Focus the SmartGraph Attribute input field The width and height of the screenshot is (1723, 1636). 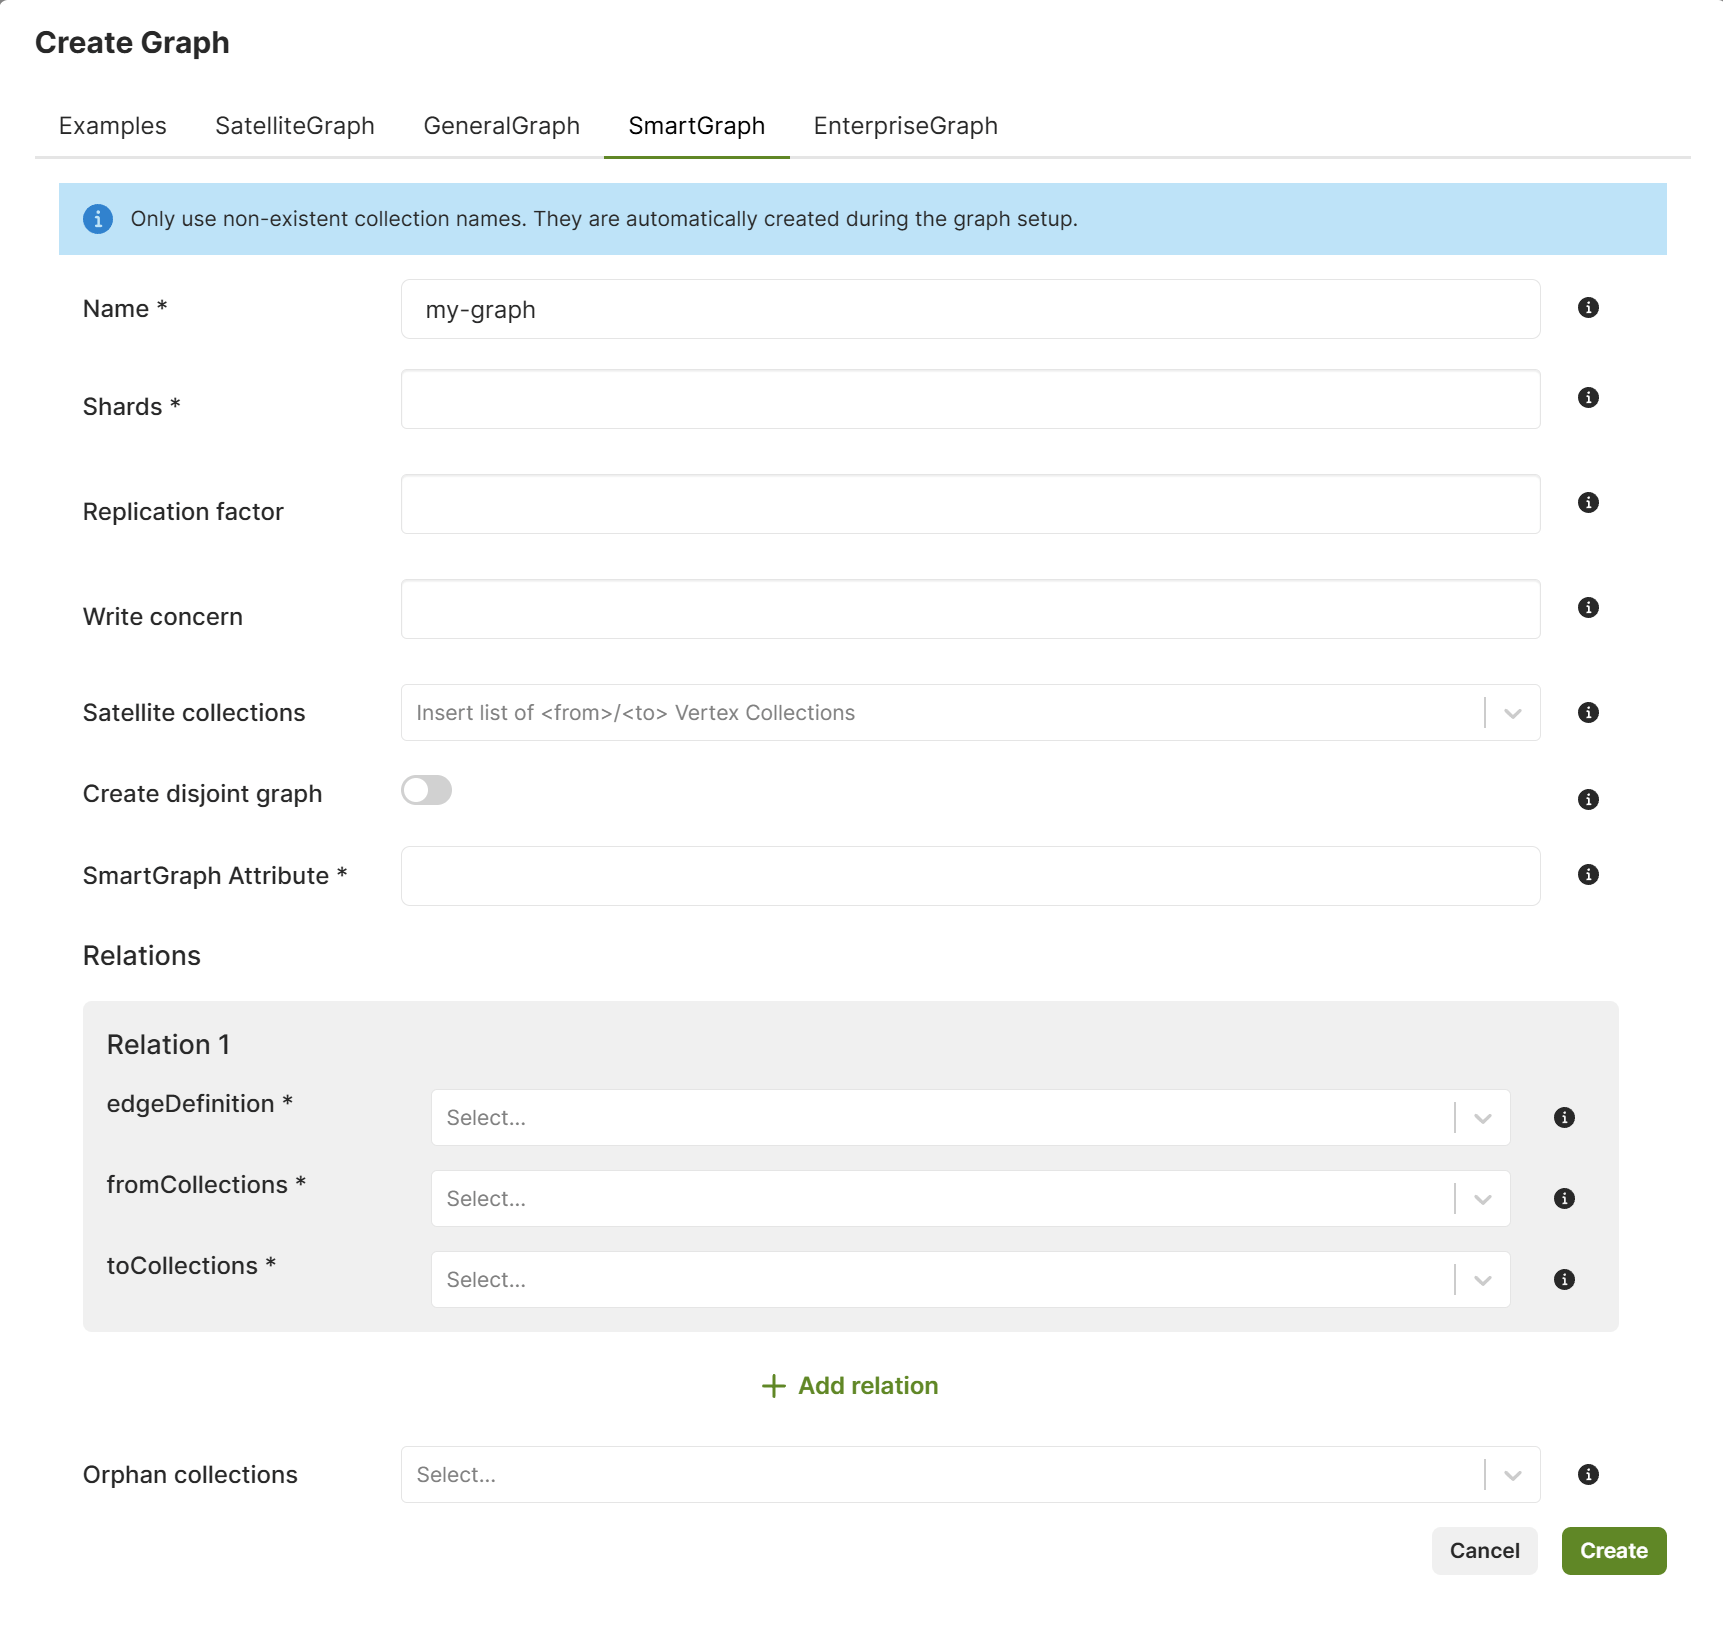coord(970,876)
